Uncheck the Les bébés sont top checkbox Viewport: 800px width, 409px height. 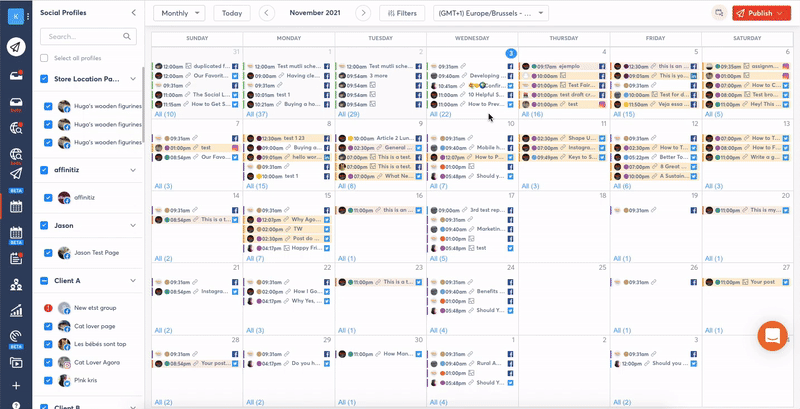pyautogui.click(x=48, y=344)
